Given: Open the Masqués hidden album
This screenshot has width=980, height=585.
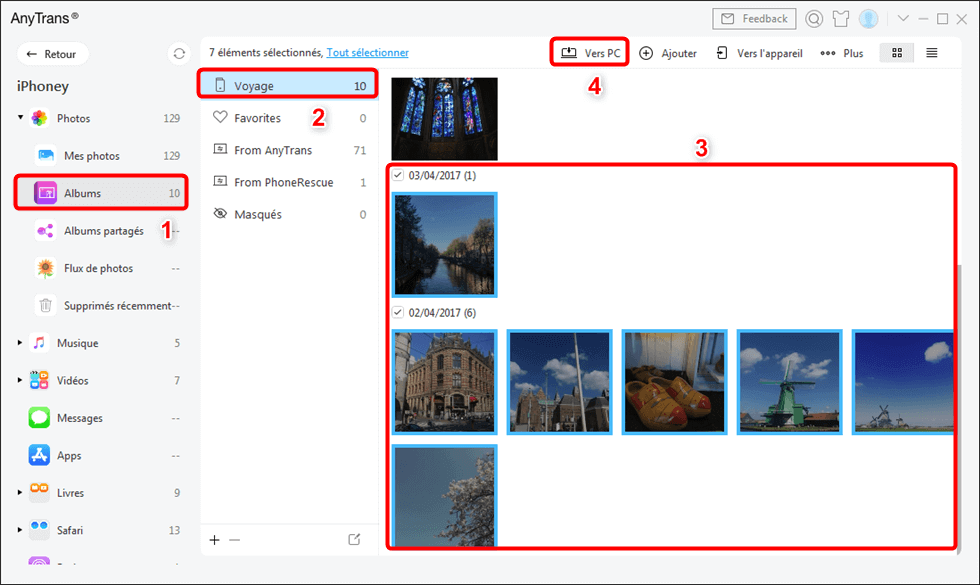Looking at the screenshot, I should click(288, 214).
